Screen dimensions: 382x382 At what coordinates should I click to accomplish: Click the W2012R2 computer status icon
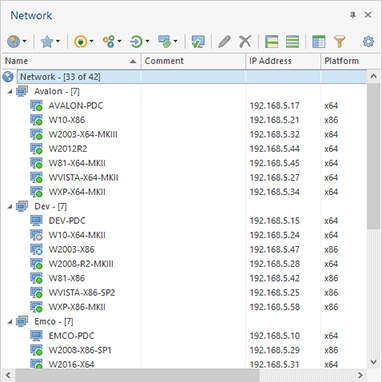pos(36,148)
